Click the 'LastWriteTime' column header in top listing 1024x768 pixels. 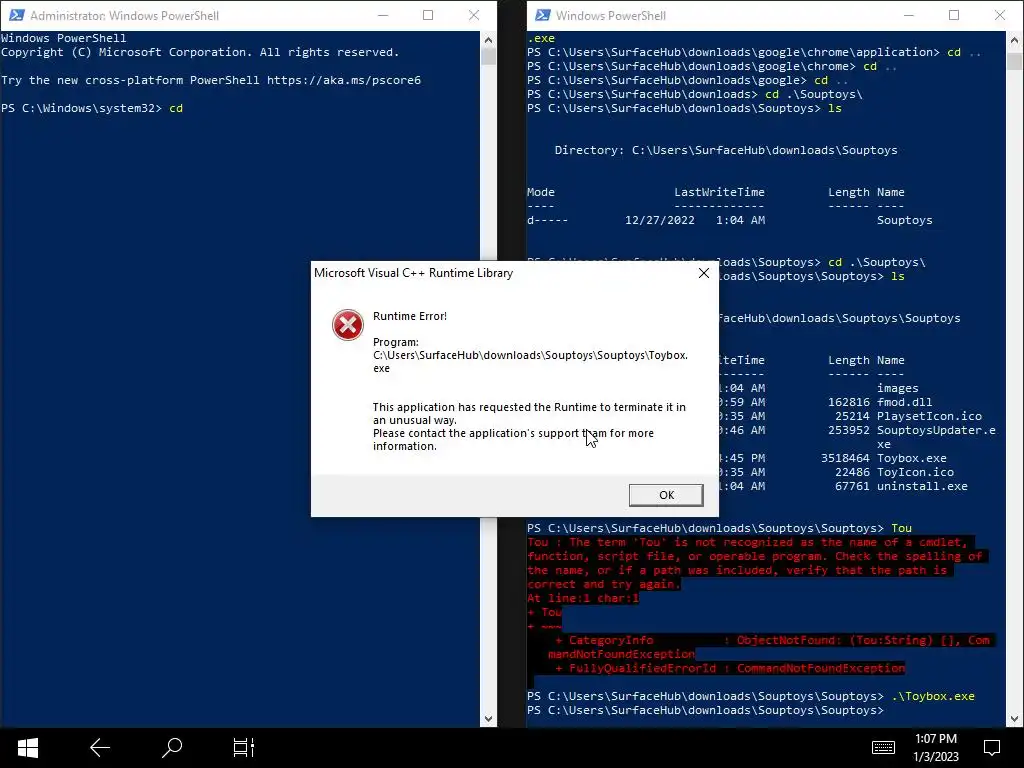coord(719,192)
